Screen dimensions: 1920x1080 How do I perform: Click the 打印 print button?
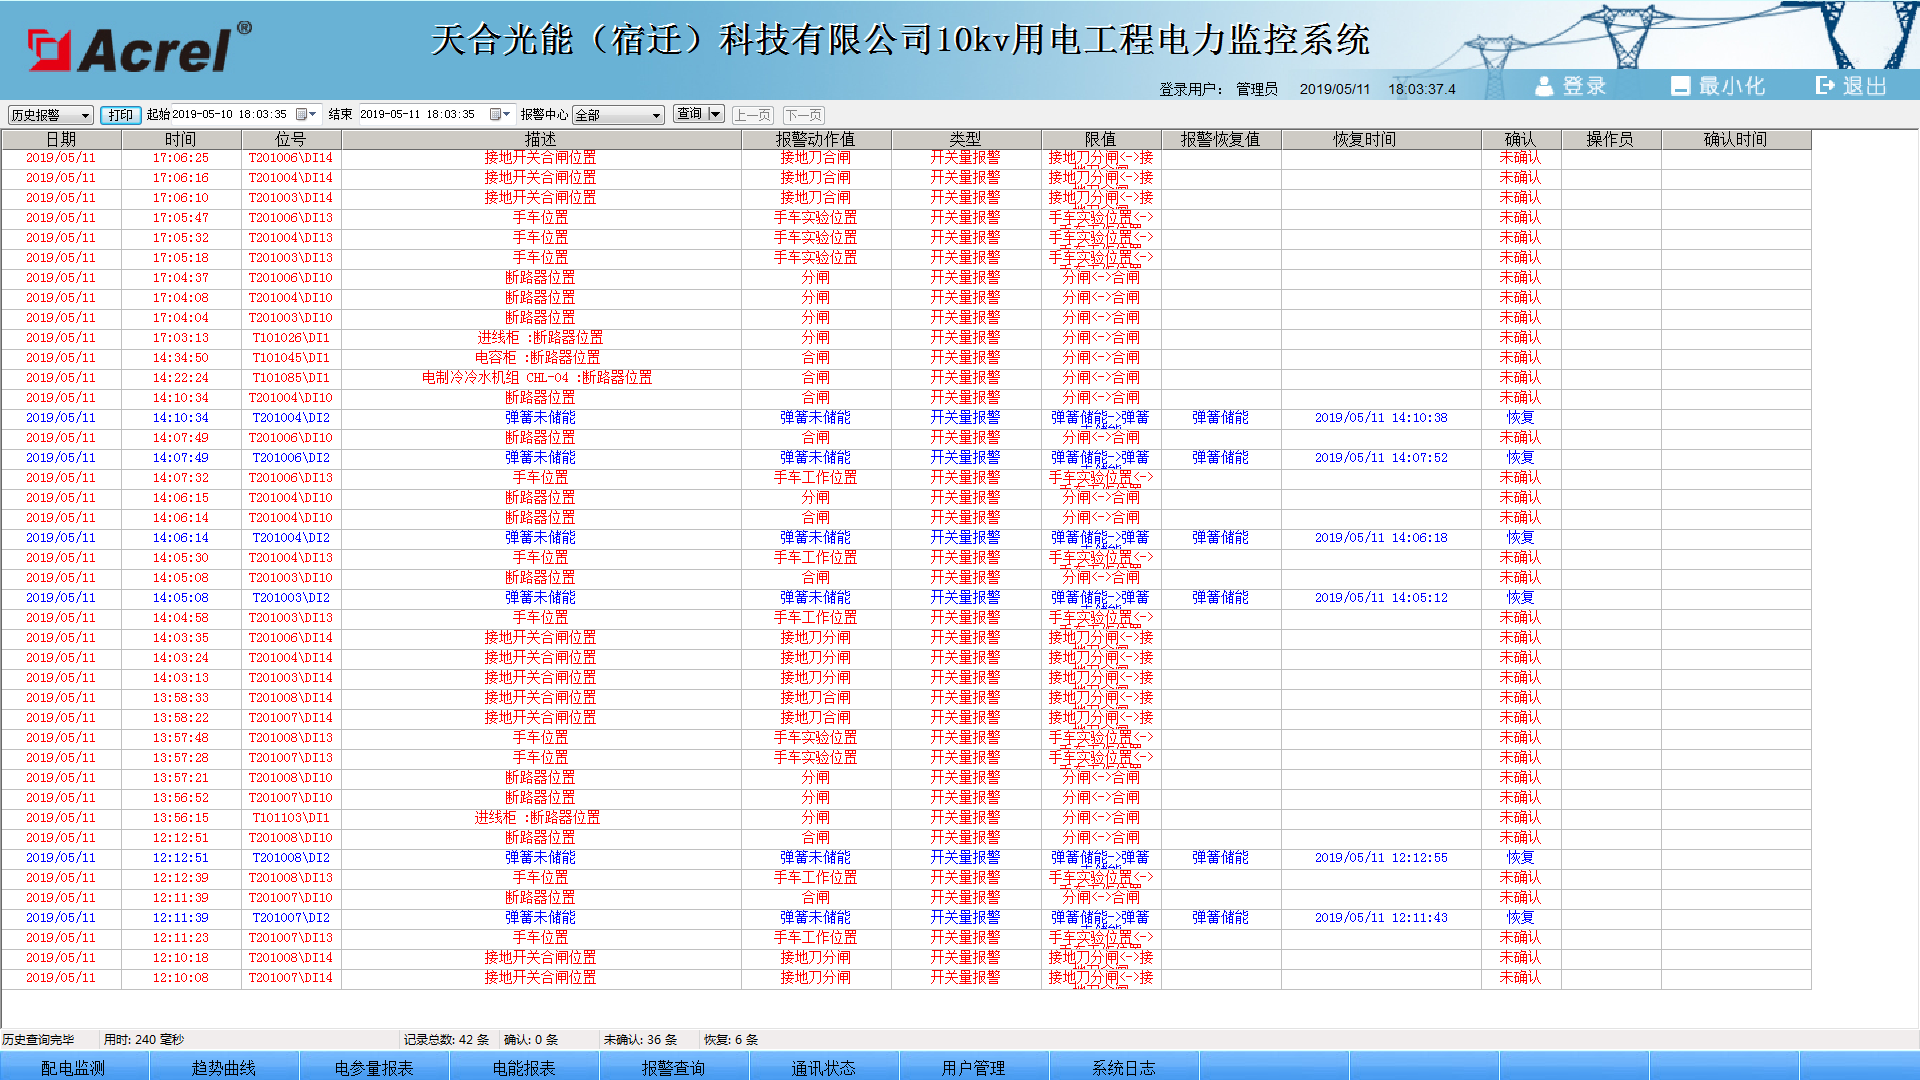coord(121,115)
